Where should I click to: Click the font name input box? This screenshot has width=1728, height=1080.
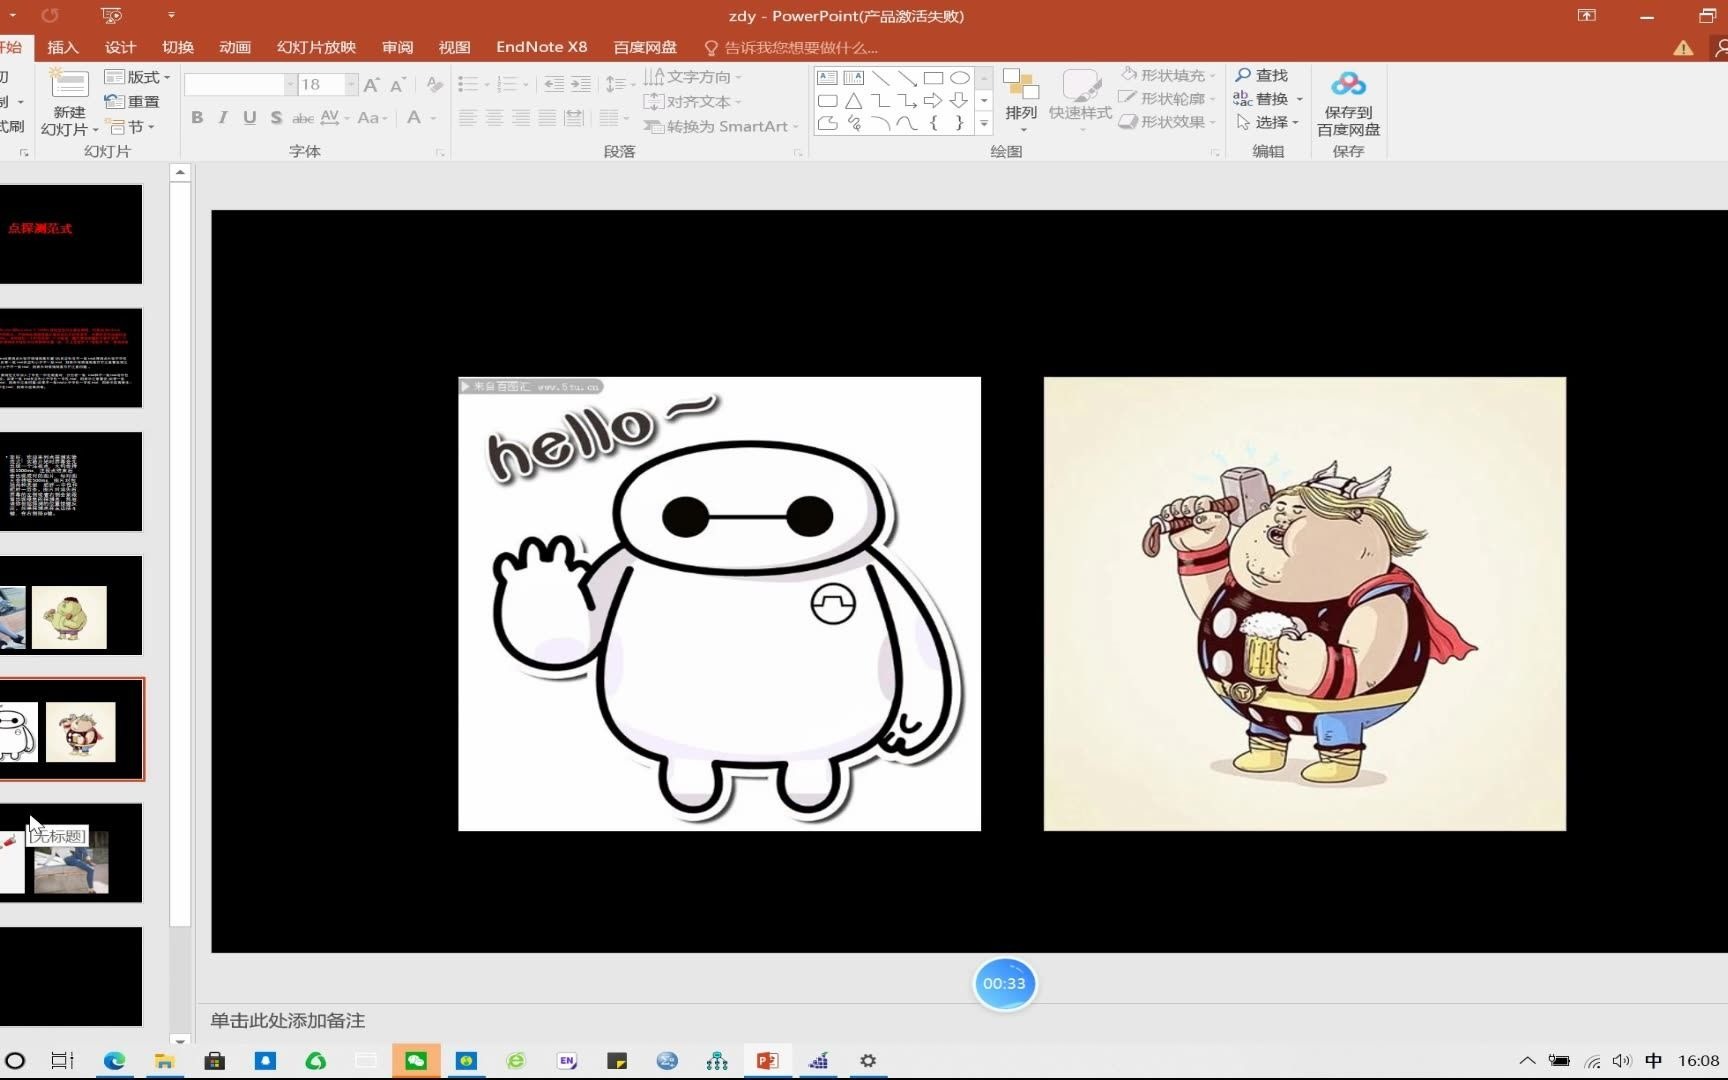tap(235, 85)
